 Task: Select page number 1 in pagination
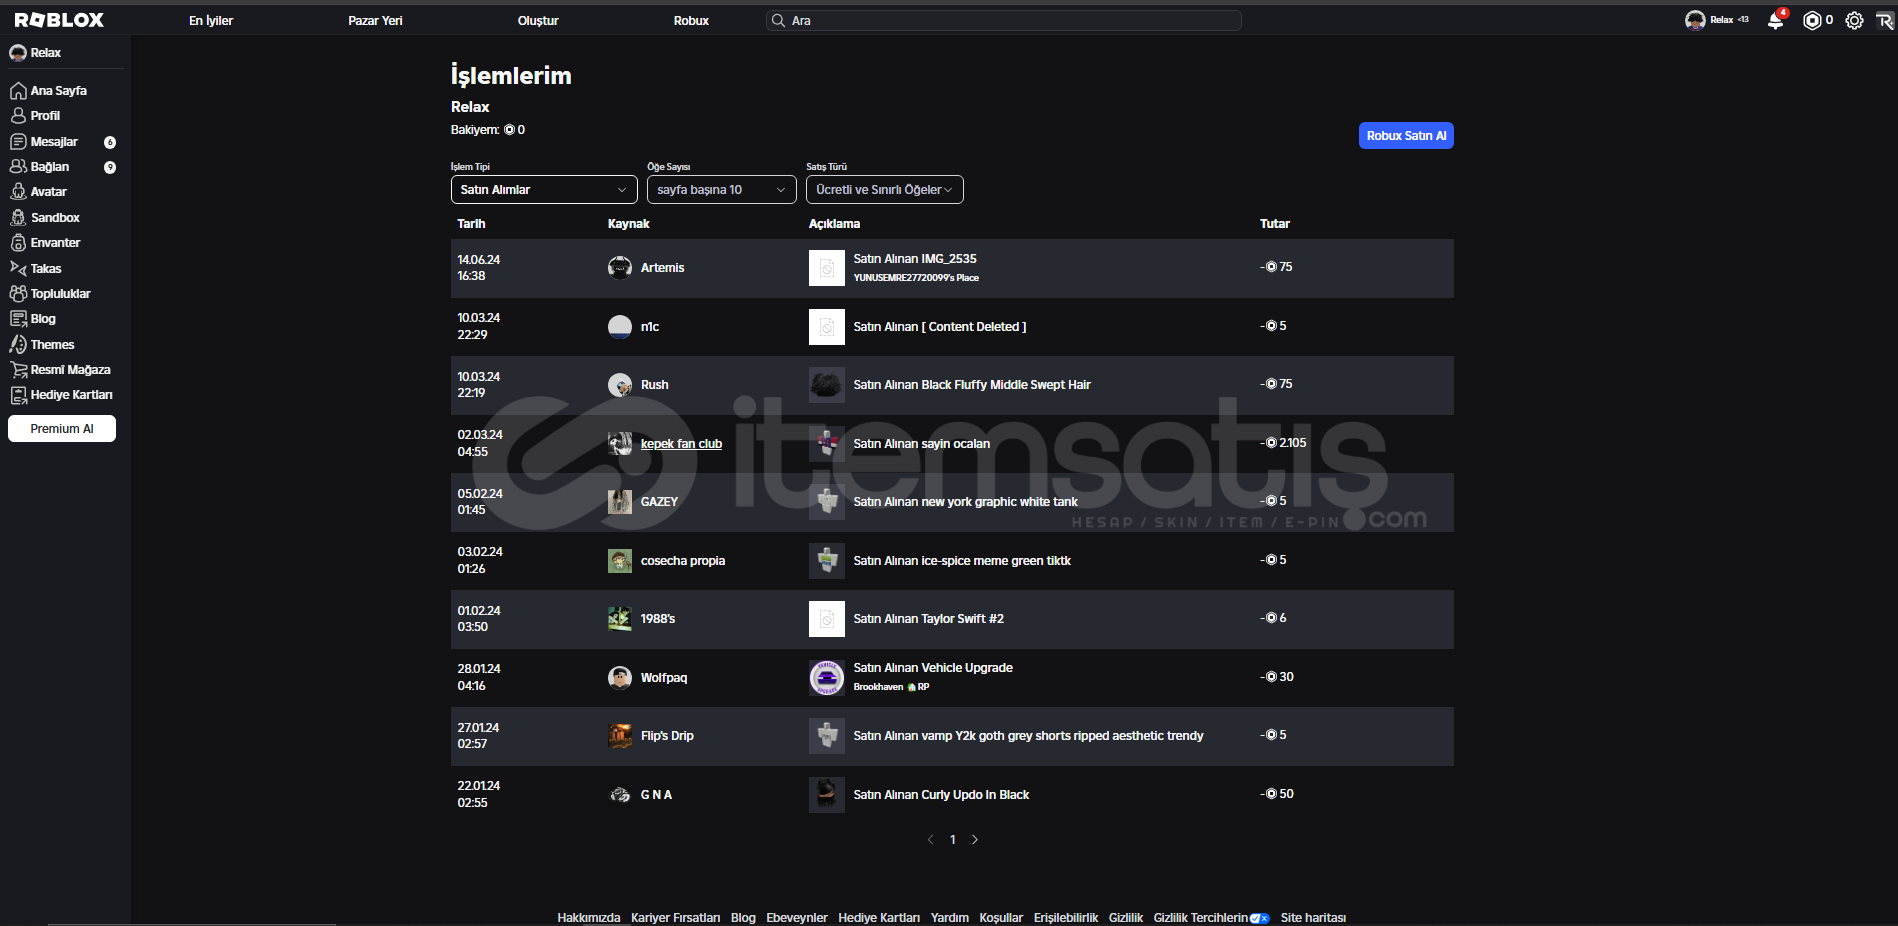(x=953, y=840)
